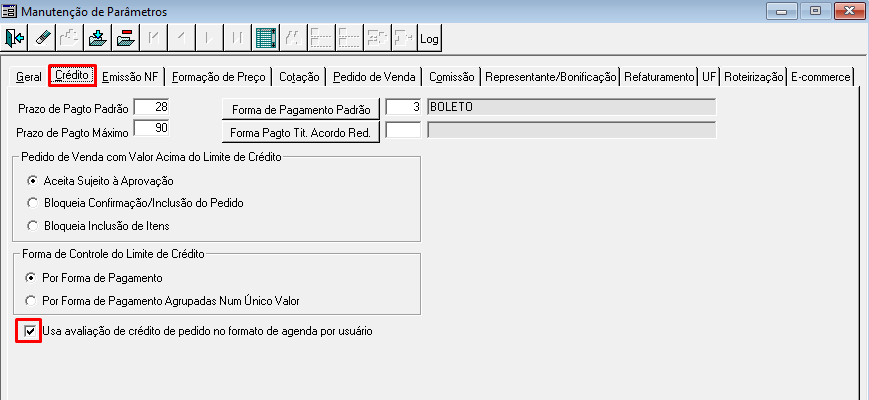Viewport: 869px width, 400px height.
Task: Click the Prazo de Pagto Máximo field
Action: pyautogui.click(x=152, y=130)
